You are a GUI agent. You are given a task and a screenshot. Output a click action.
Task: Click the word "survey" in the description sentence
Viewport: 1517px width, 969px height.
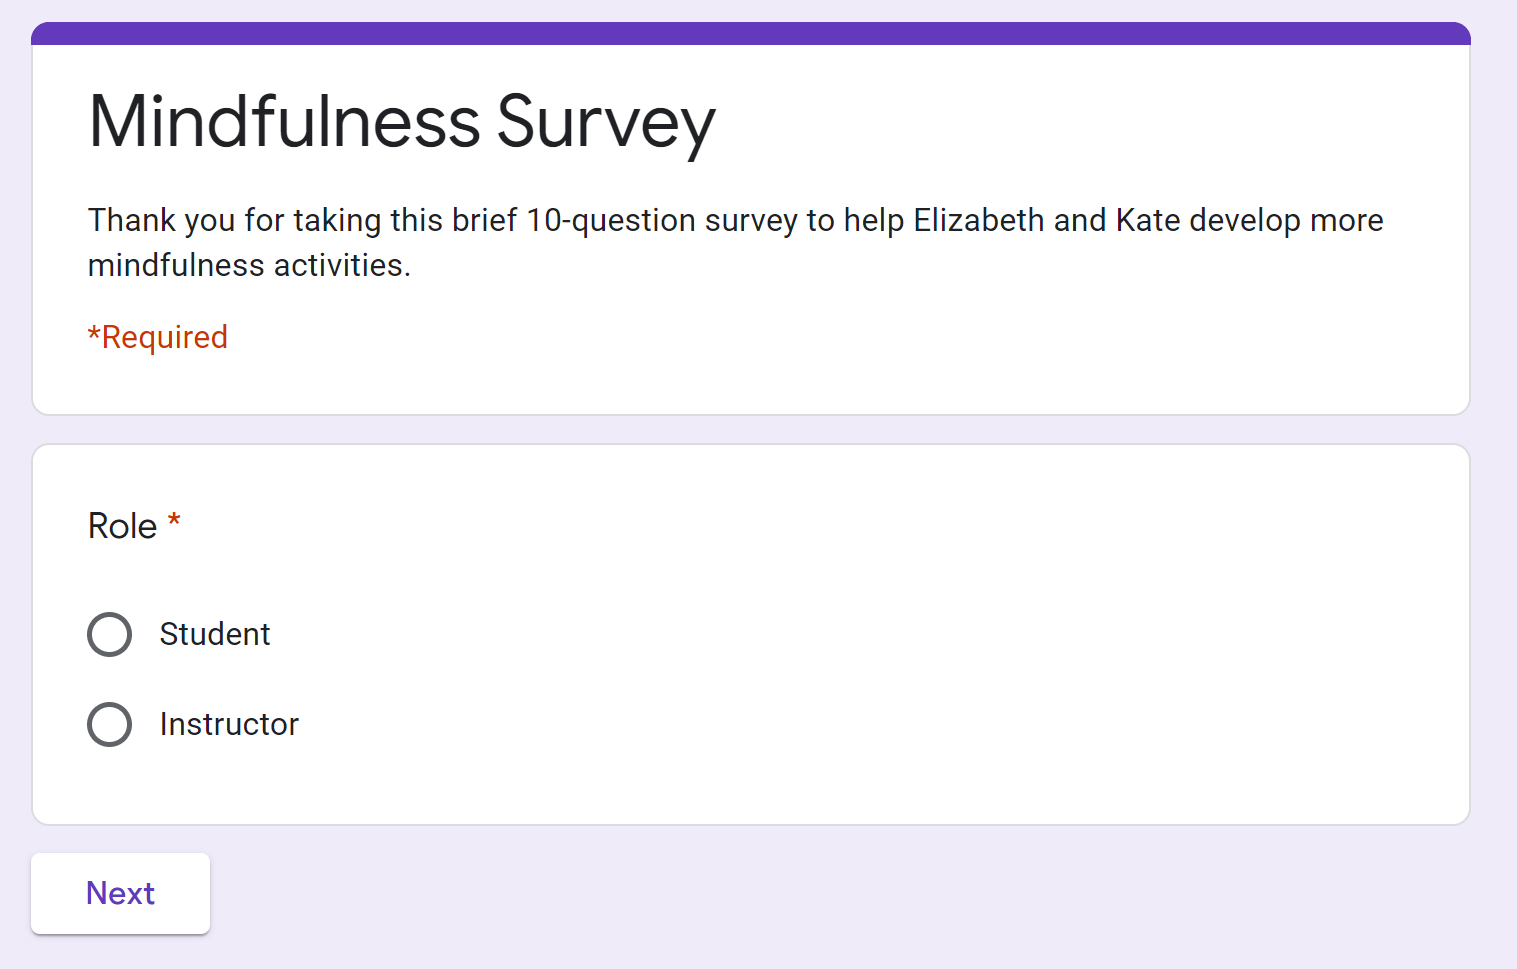pos(751,222)
